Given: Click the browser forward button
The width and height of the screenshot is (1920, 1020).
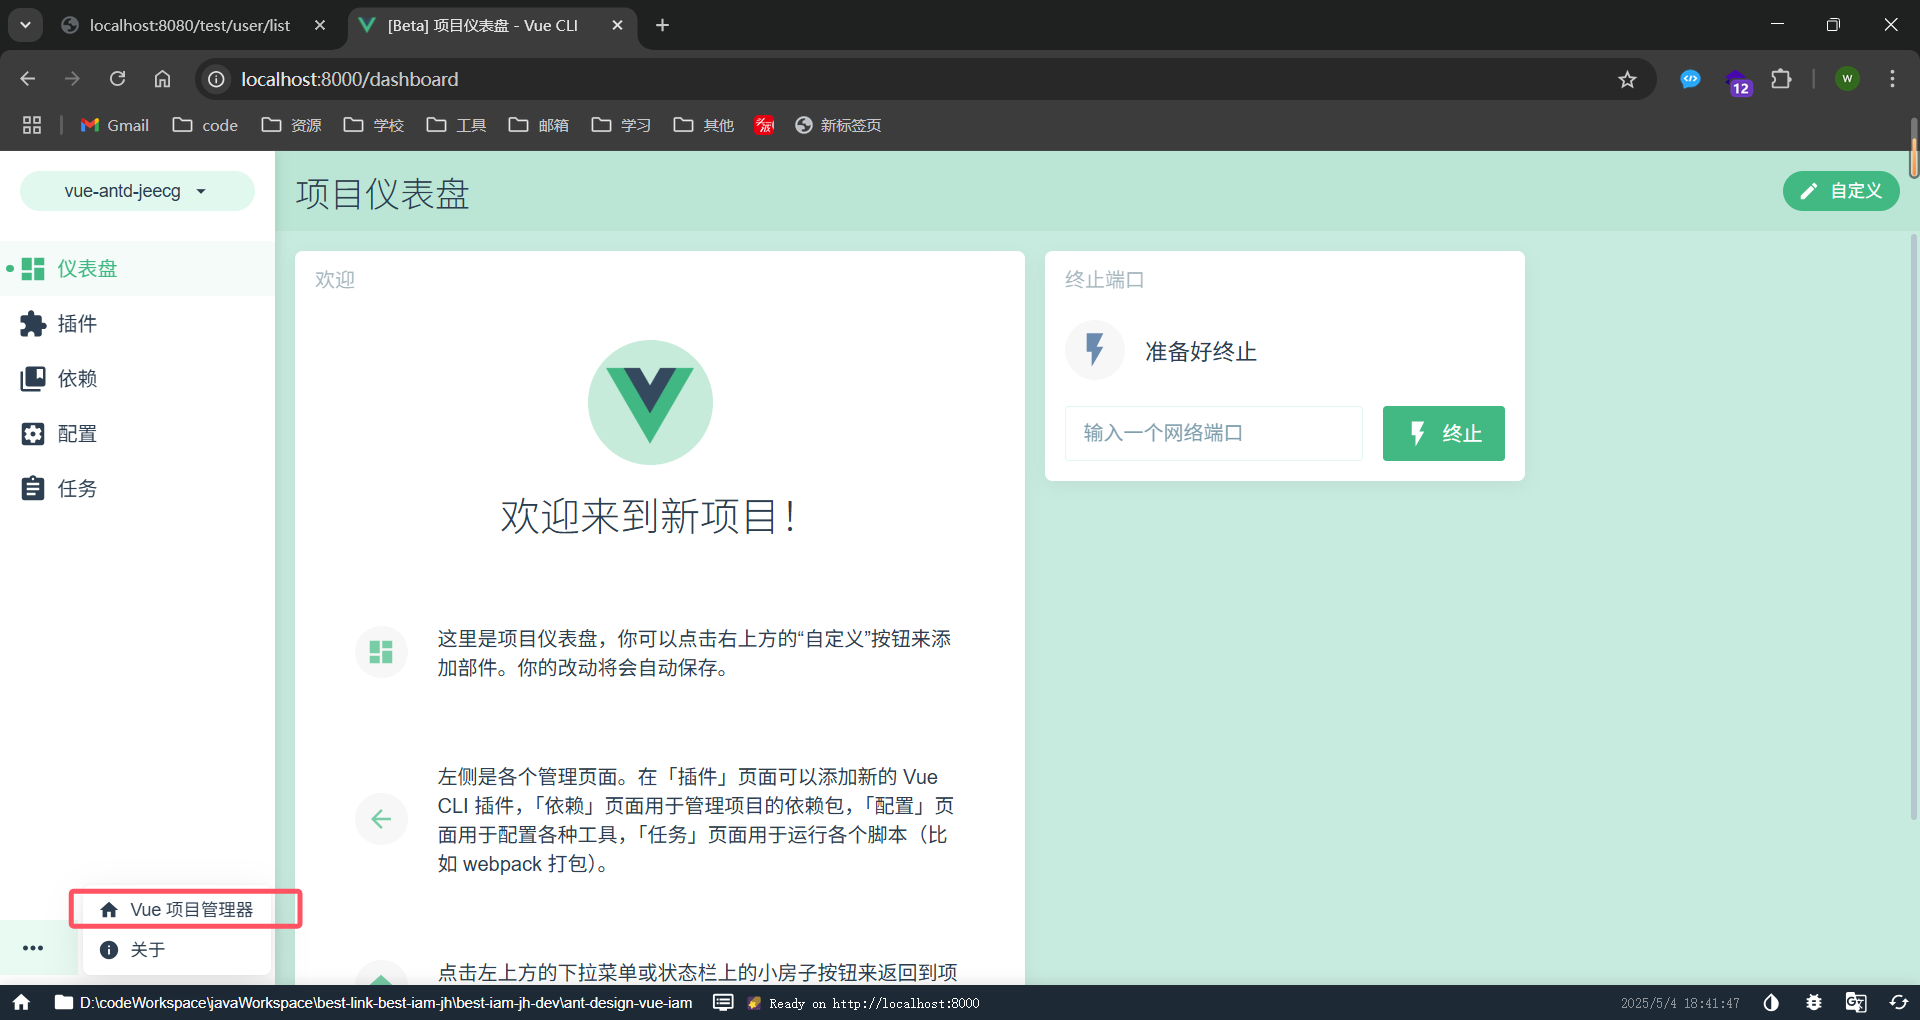Looking at the screenshot, I should (72, 79).
